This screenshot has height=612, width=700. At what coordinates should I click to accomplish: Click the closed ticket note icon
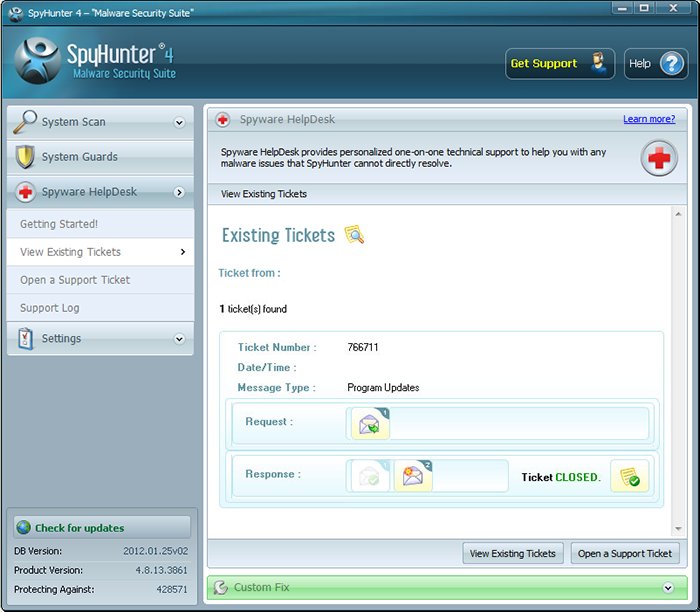pos(629,477)
